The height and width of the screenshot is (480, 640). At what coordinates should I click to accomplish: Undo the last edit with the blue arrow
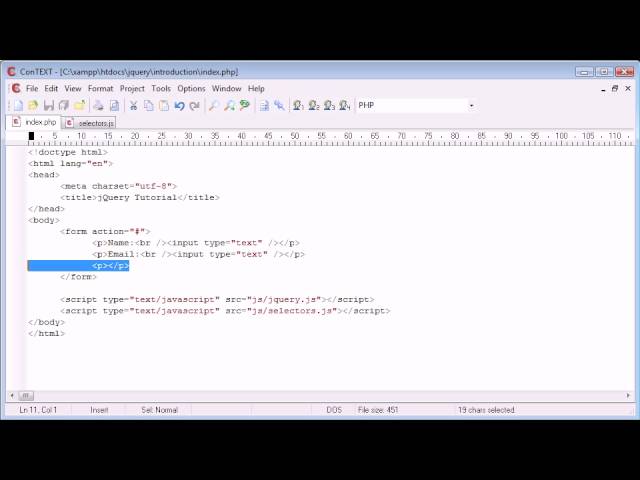pos(179,106)
